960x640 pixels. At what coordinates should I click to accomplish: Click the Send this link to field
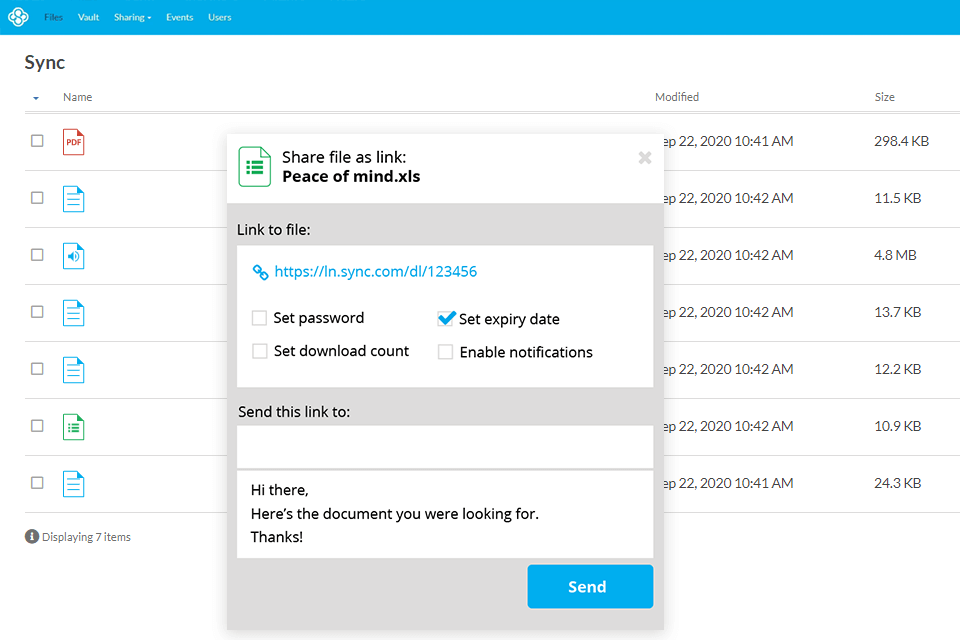[445, 446]
